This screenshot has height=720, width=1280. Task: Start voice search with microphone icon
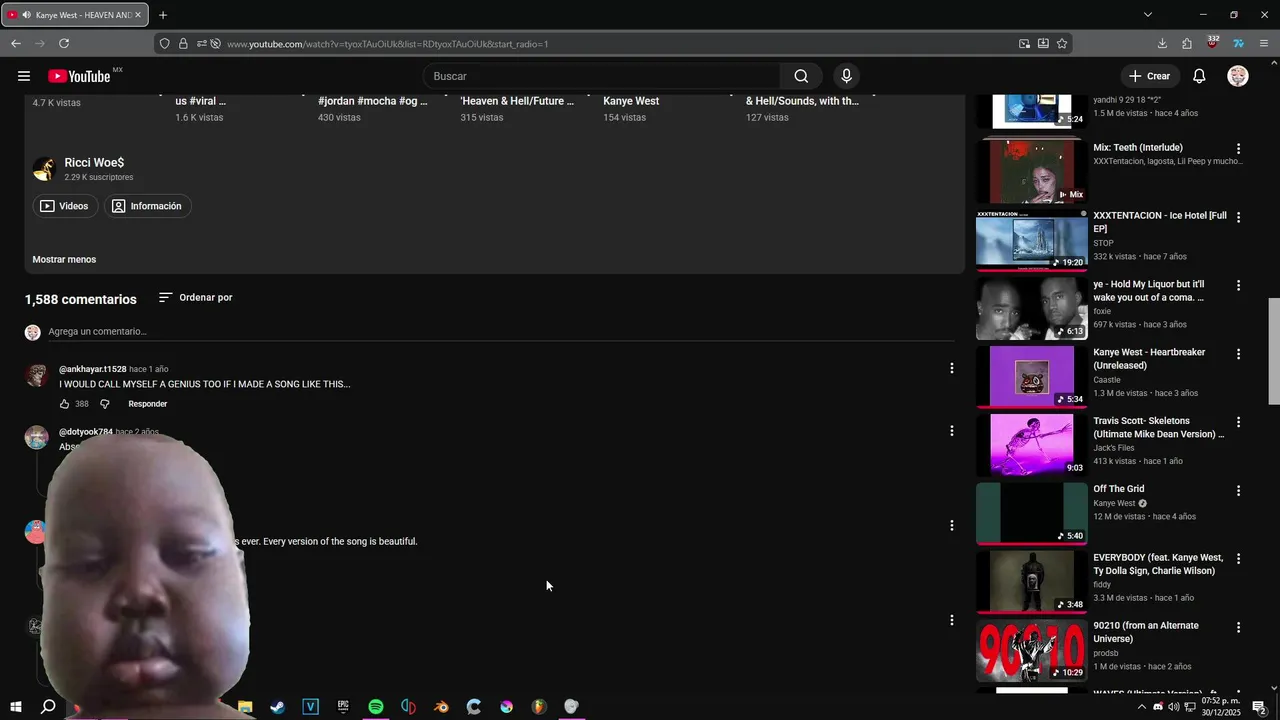(846, 76)
